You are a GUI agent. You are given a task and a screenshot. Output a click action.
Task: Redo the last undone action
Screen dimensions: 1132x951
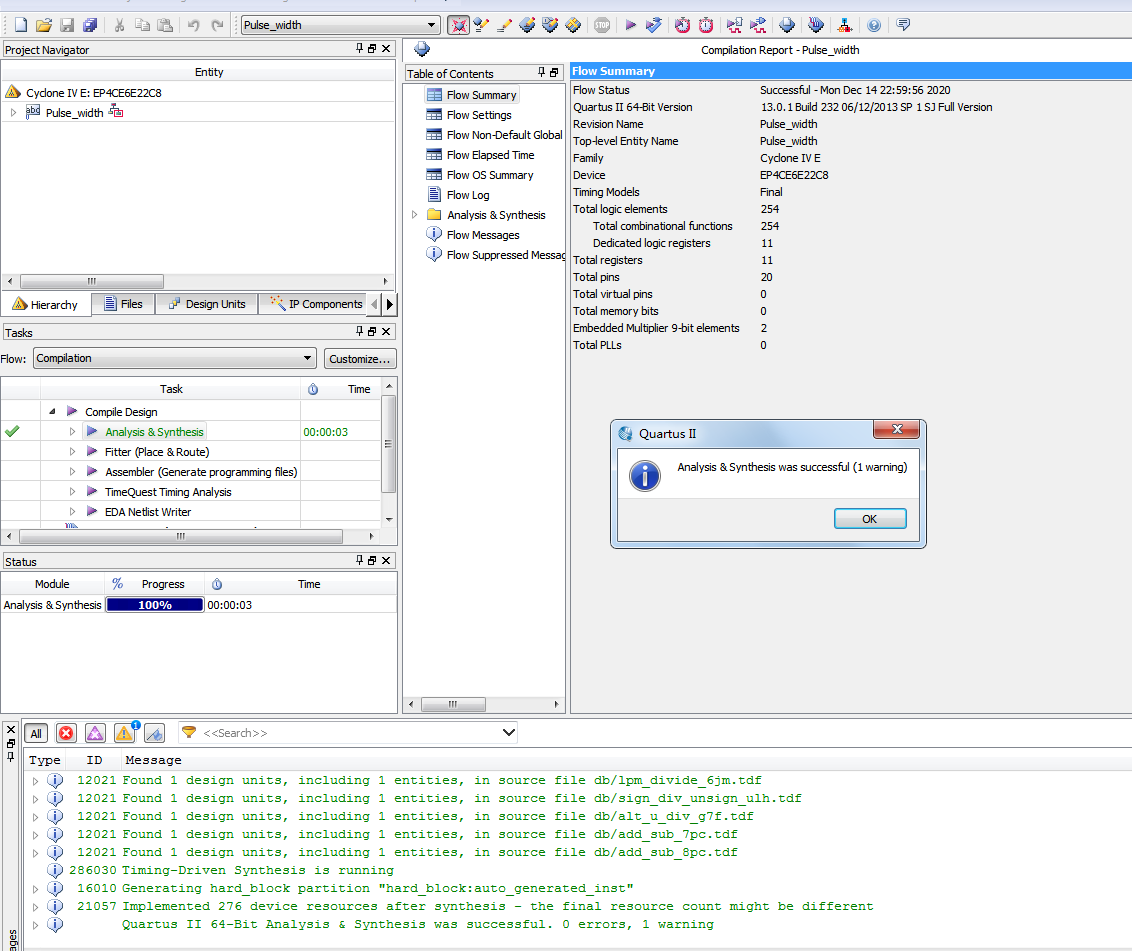coord(217,25)
